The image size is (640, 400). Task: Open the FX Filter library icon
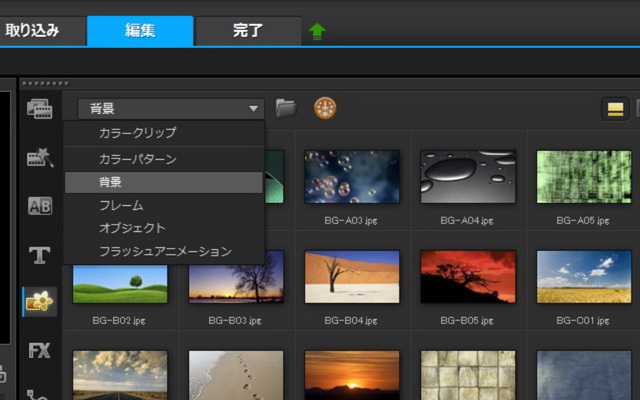click(39, 351)
